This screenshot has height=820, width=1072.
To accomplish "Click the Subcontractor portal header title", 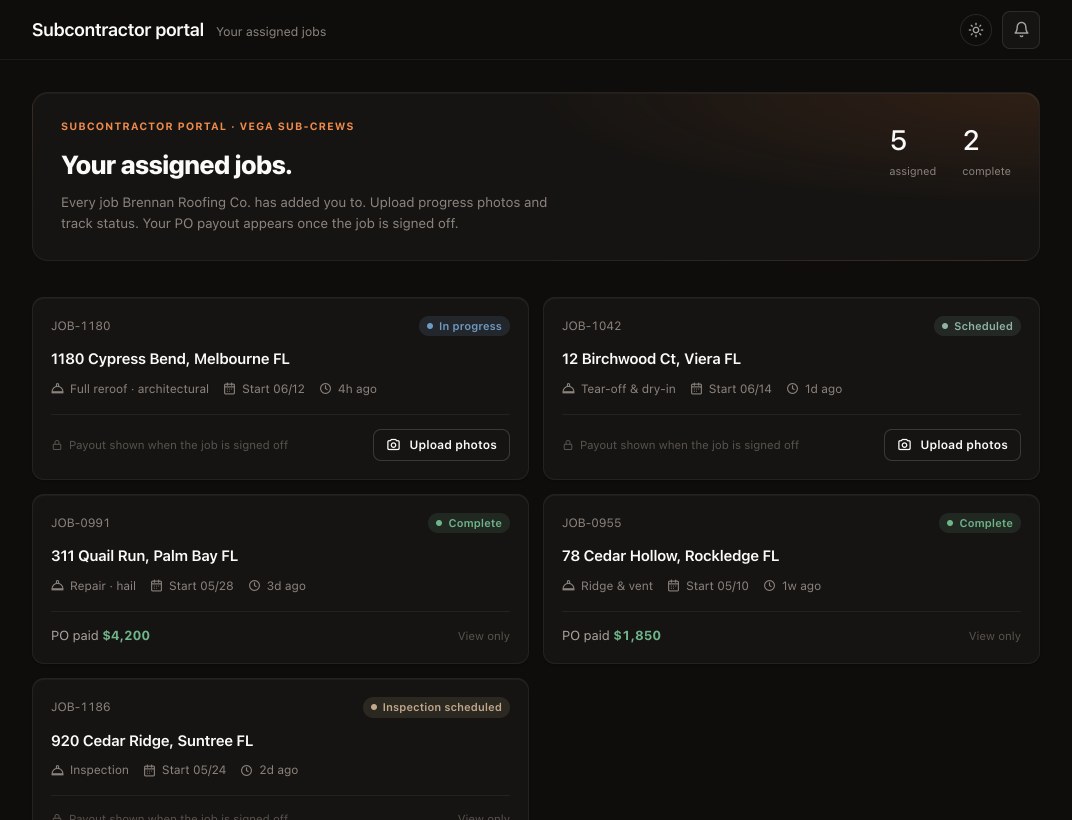I will tap(118, 30).
